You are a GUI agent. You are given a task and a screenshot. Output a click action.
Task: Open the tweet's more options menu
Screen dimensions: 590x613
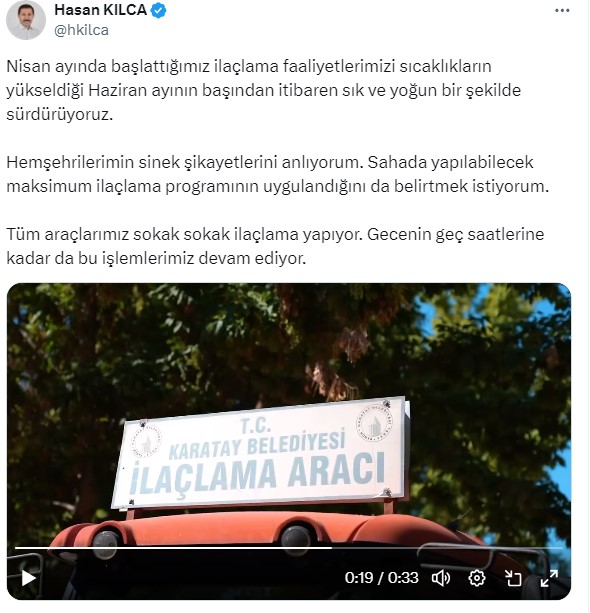point(562,11)
